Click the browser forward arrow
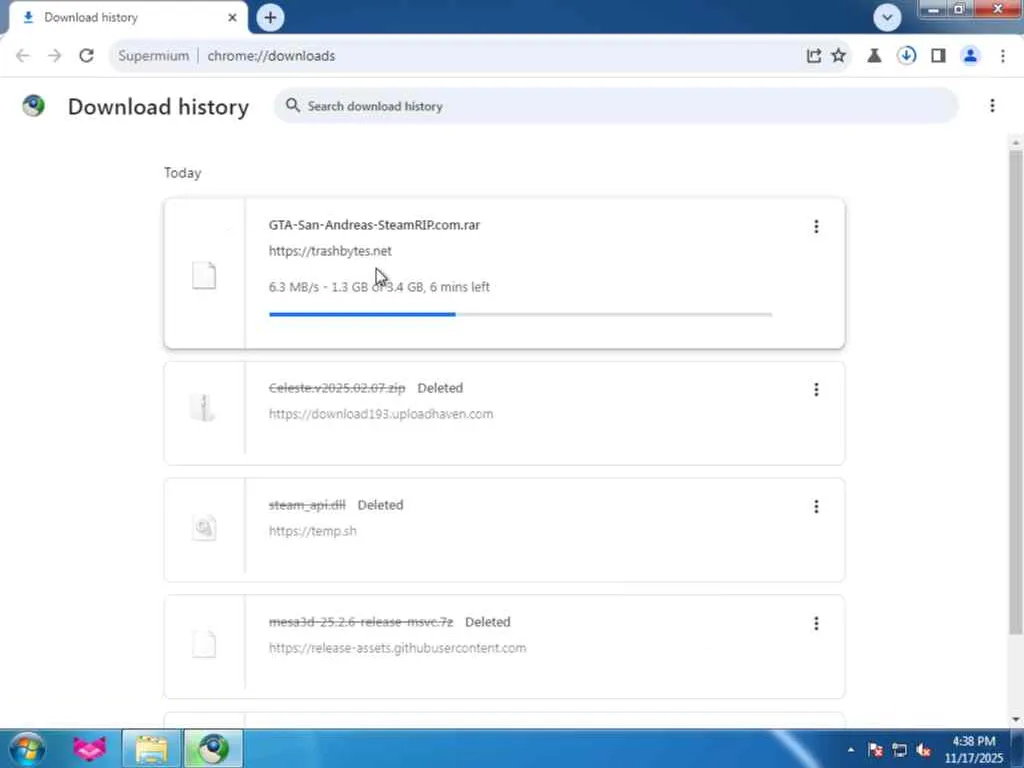 pyautogui.click(x=54, y=56)
